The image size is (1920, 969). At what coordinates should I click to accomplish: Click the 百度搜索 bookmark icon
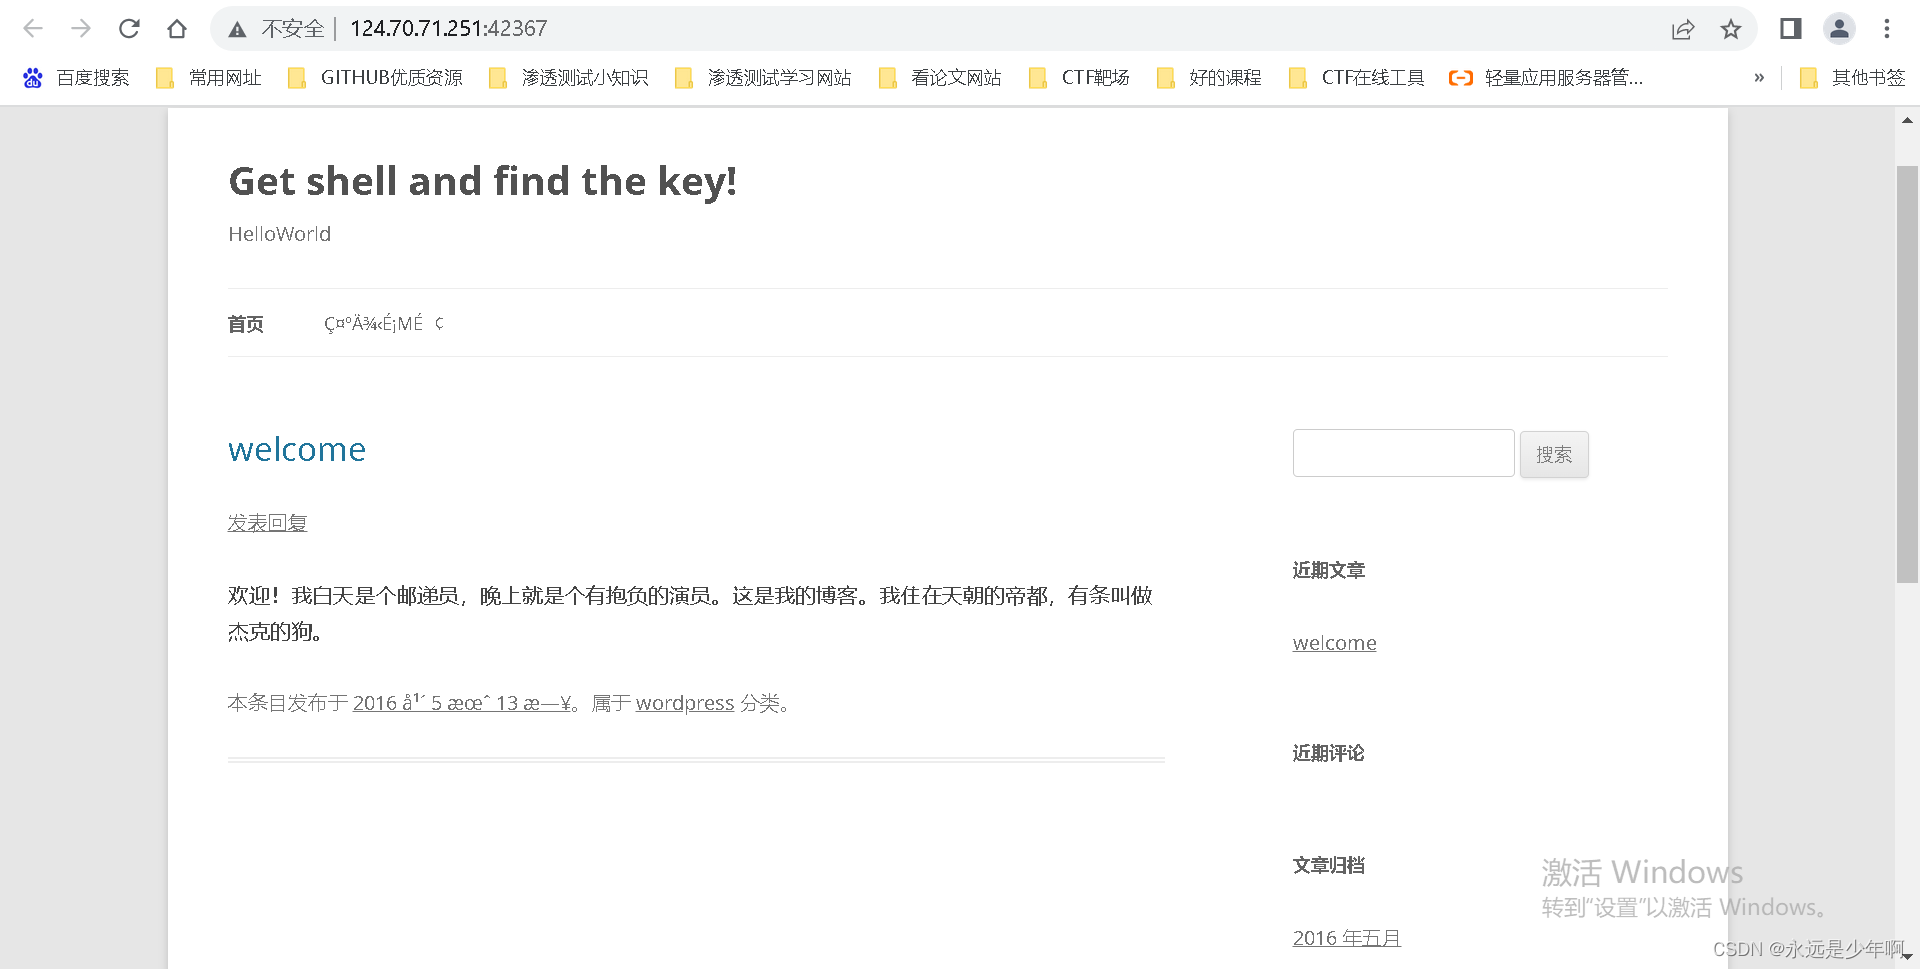point(31,77)
